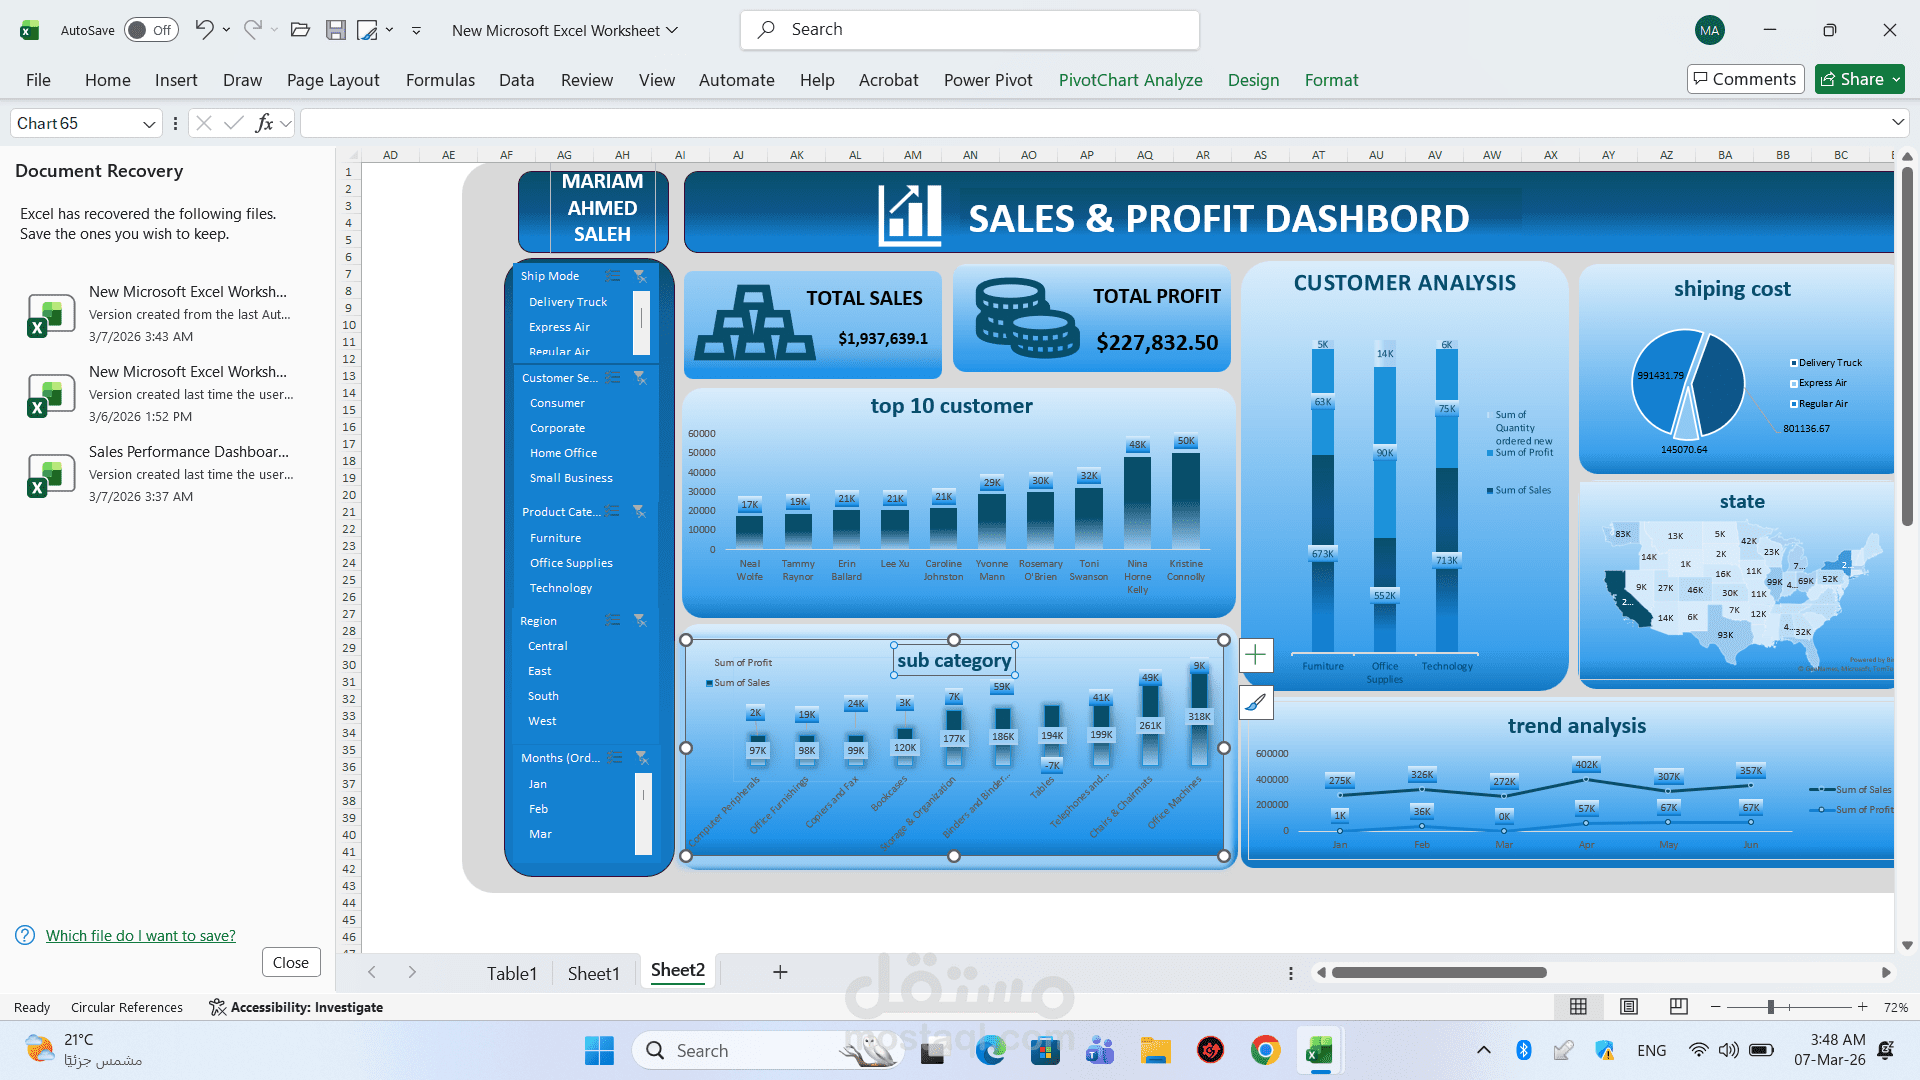
Task: Open the PivotChart Analyze ribbon tab
Action: click(x=1130, y=80)
